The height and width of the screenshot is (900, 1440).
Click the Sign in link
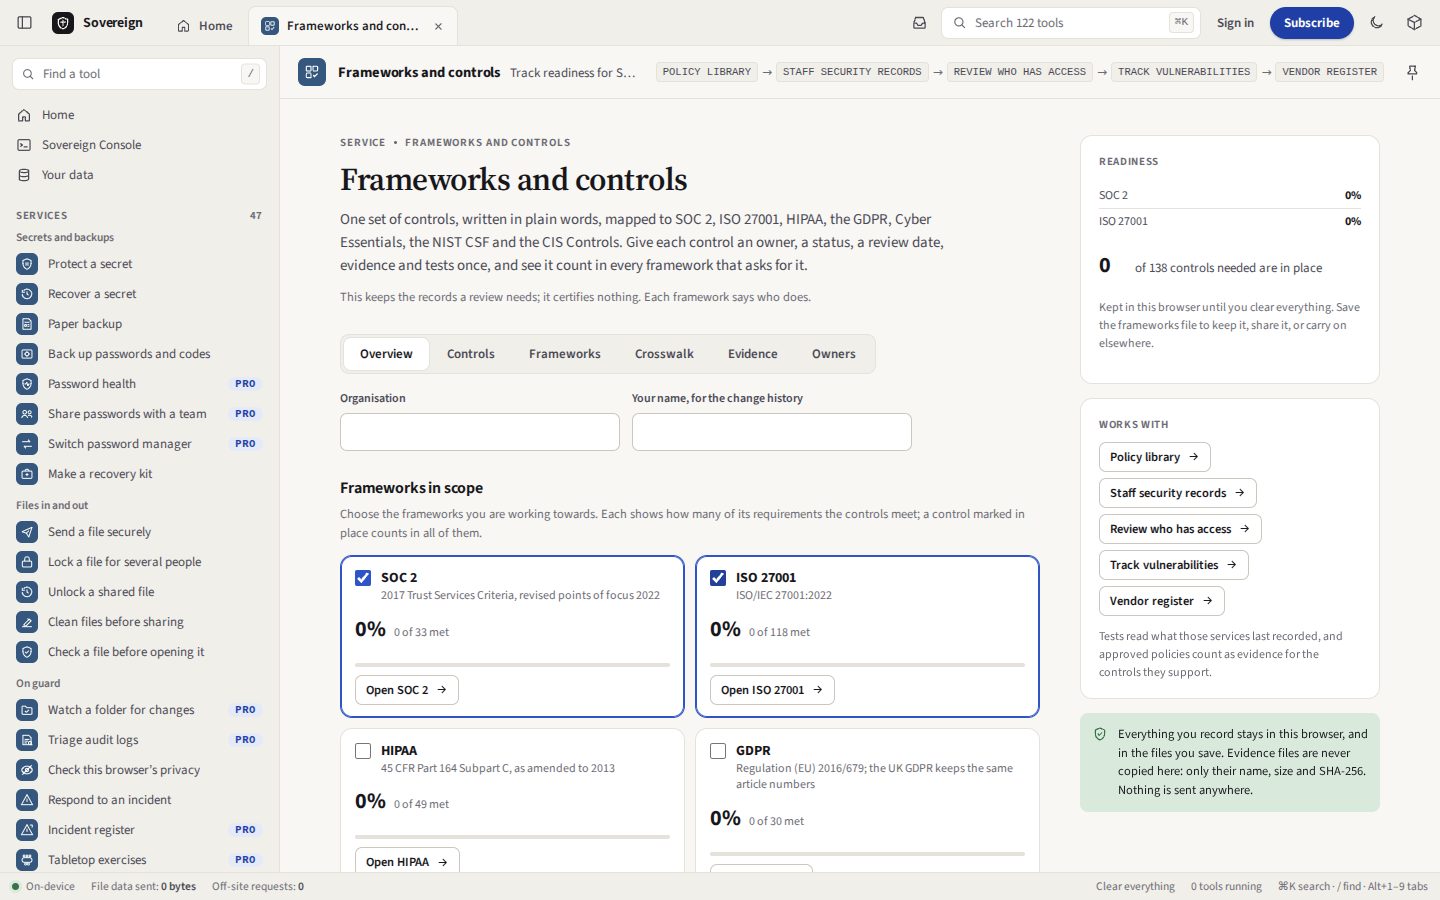[x=1235, y=23]
